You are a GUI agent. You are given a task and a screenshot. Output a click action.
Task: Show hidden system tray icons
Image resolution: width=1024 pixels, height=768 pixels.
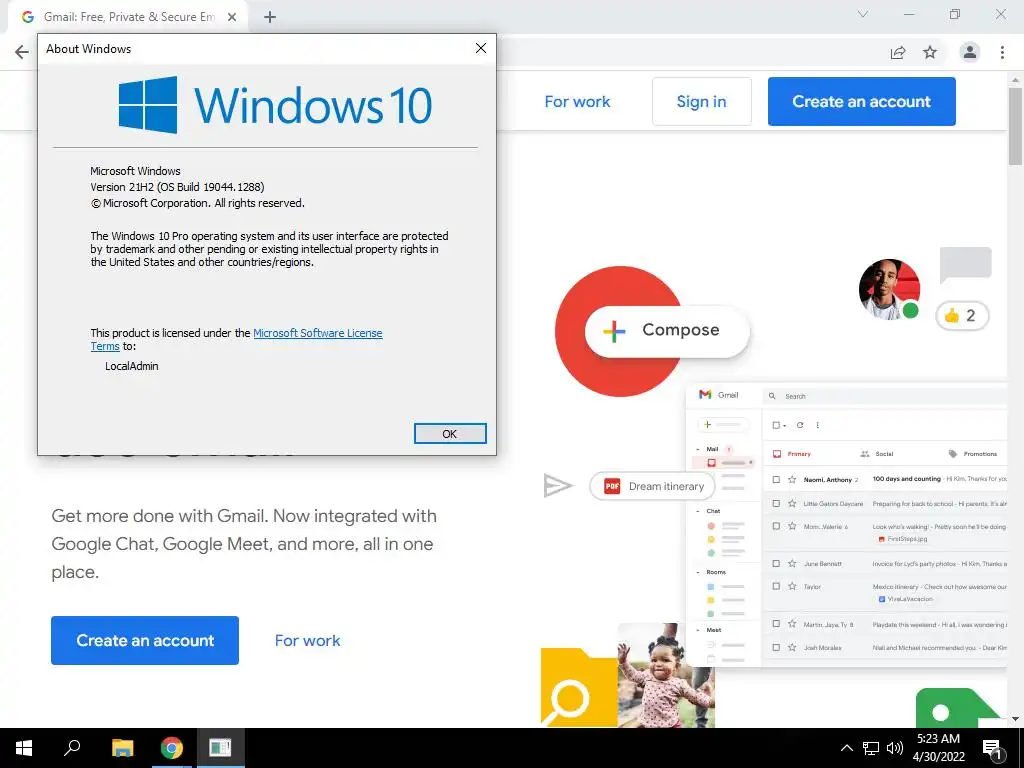coord(846,748)
